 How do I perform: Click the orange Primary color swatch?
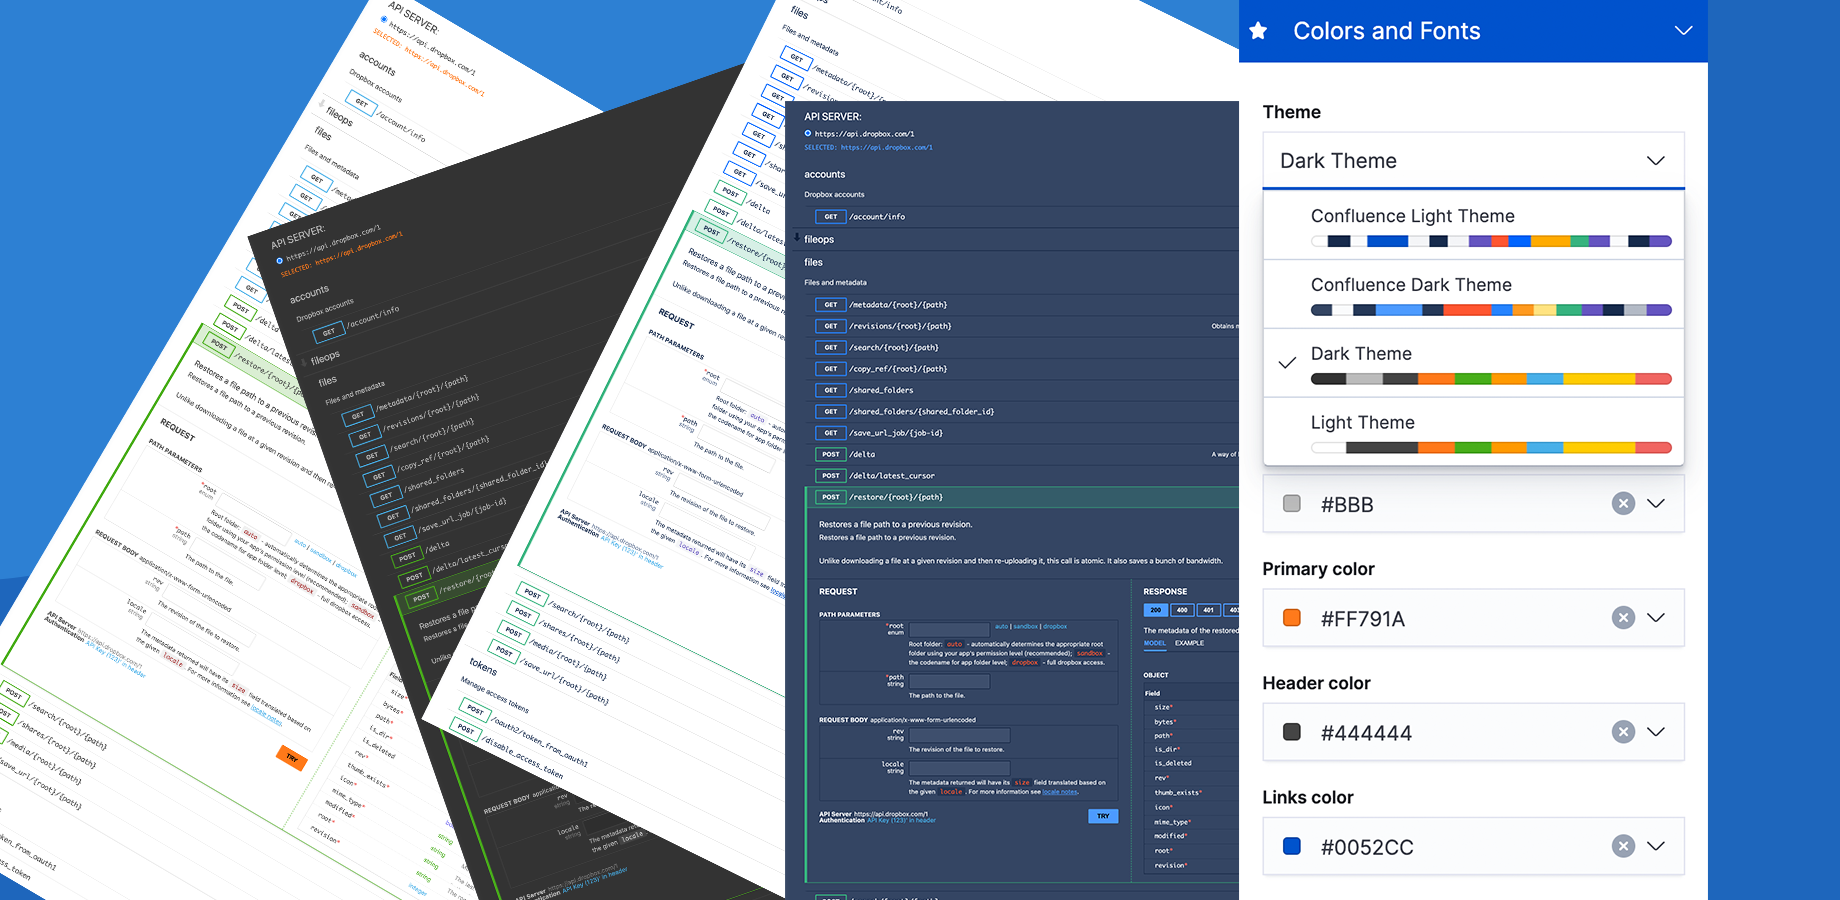(x=1292, y=618)
